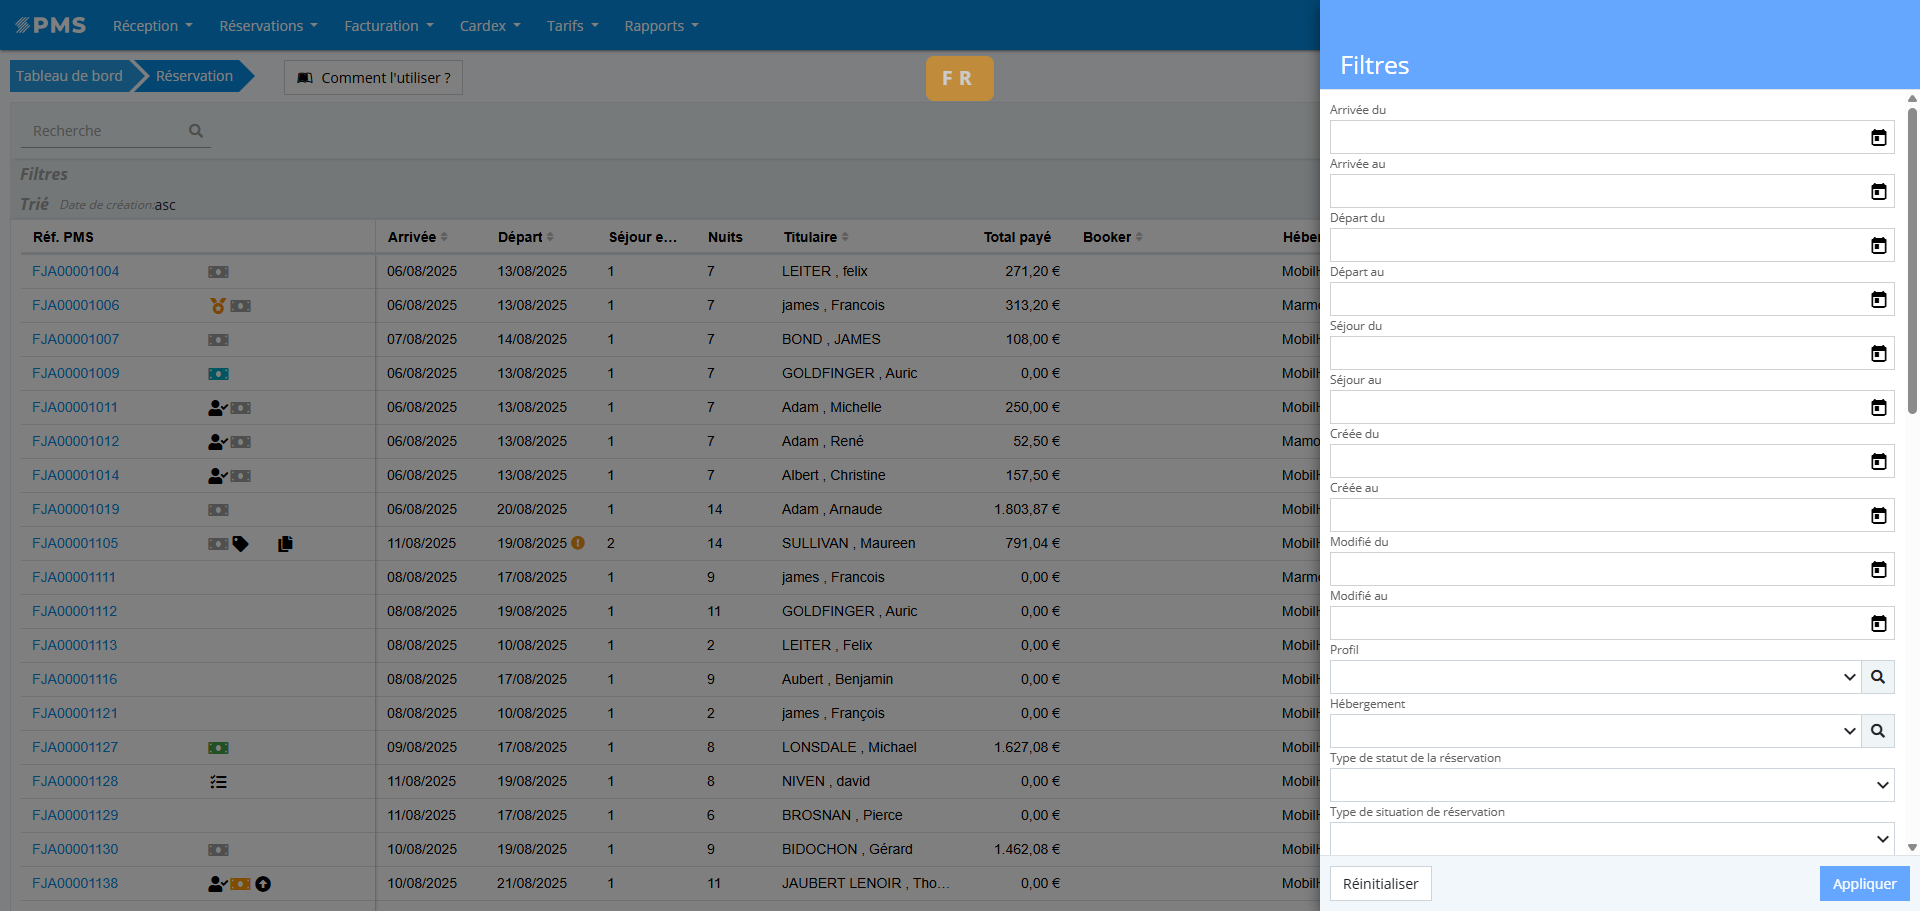Open reservation FJA00001127 link

(x=75, y=747)
